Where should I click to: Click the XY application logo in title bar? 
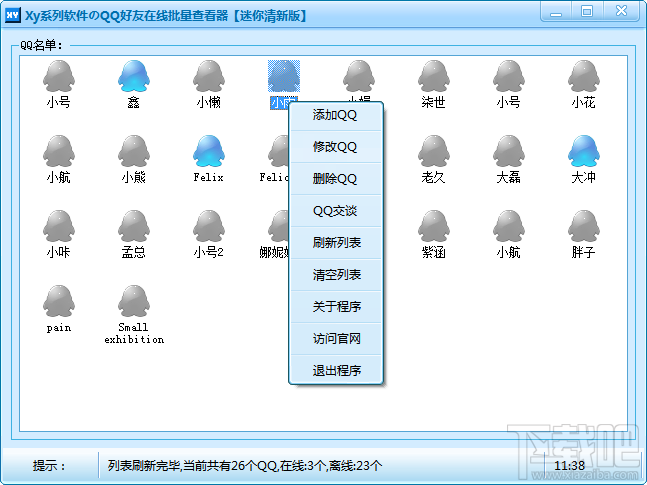click(13, 15)
